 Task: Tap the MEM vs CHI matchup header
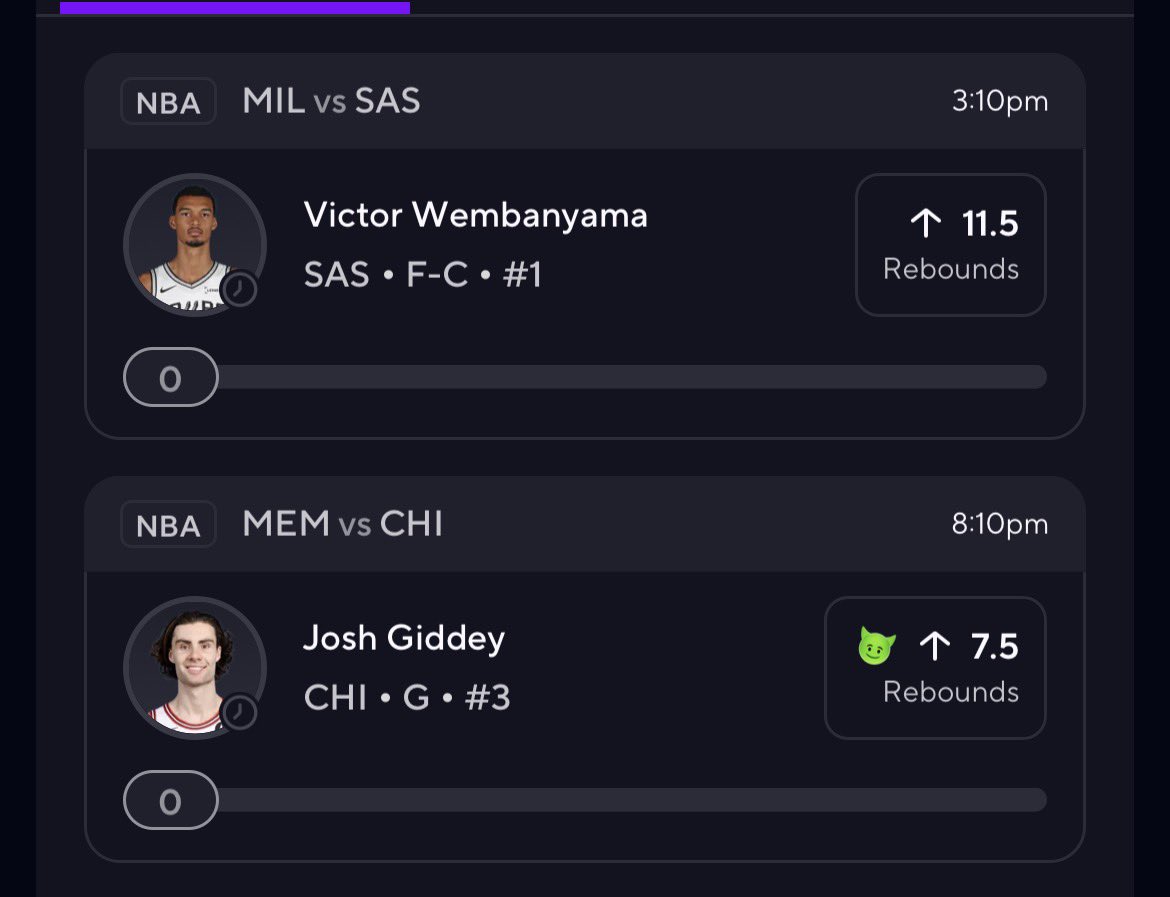point(342,524)
